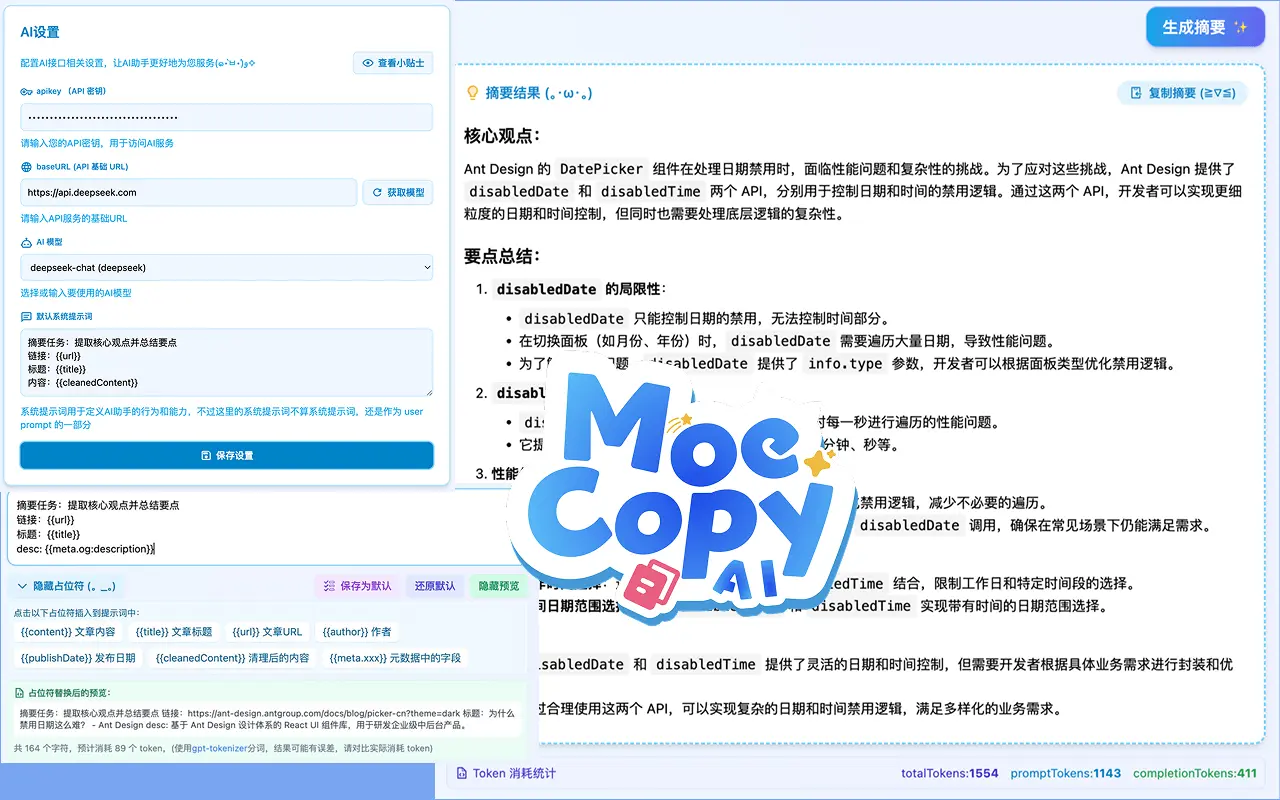Click the 还原默认 reset button
The width and height of the screenshot is (1280, 800).
(x=434, y=586)
